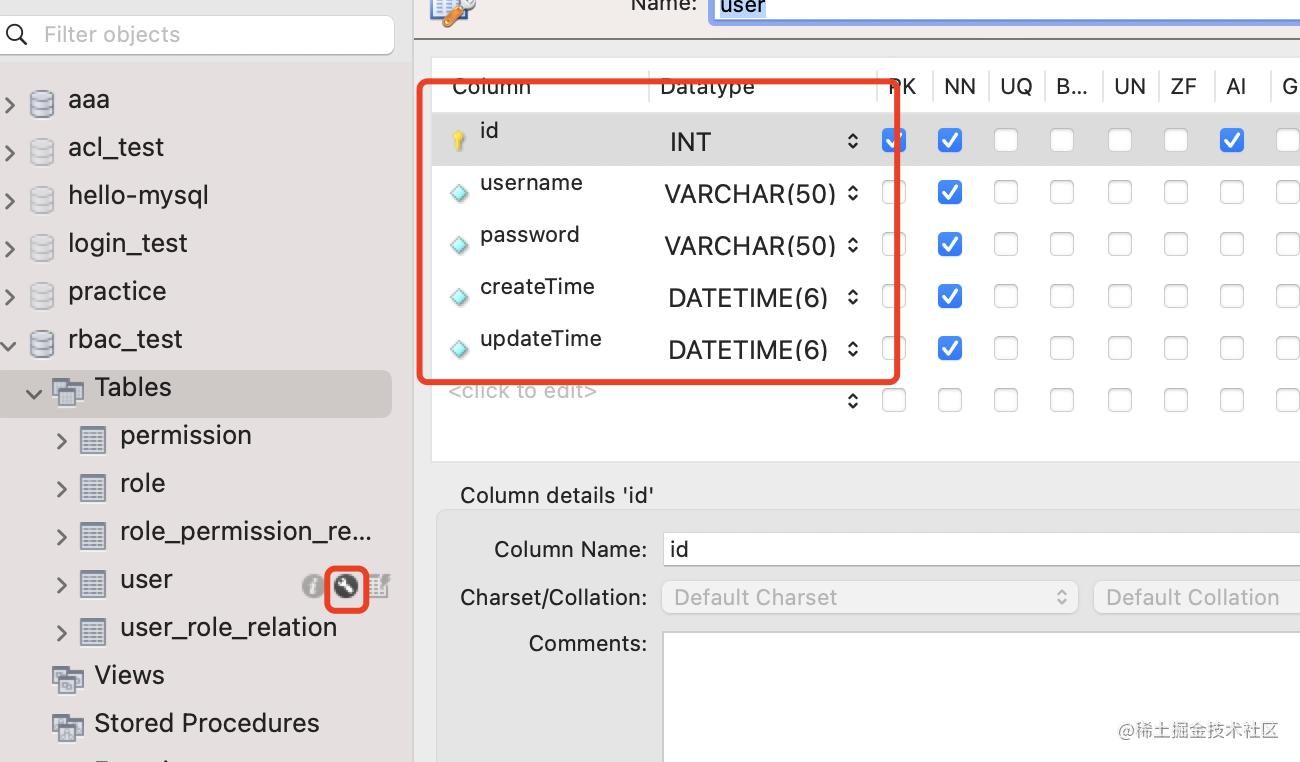1300x762 pixels.
Task: Click the aaa database cylinder icon
Action: tap(42, 102)
